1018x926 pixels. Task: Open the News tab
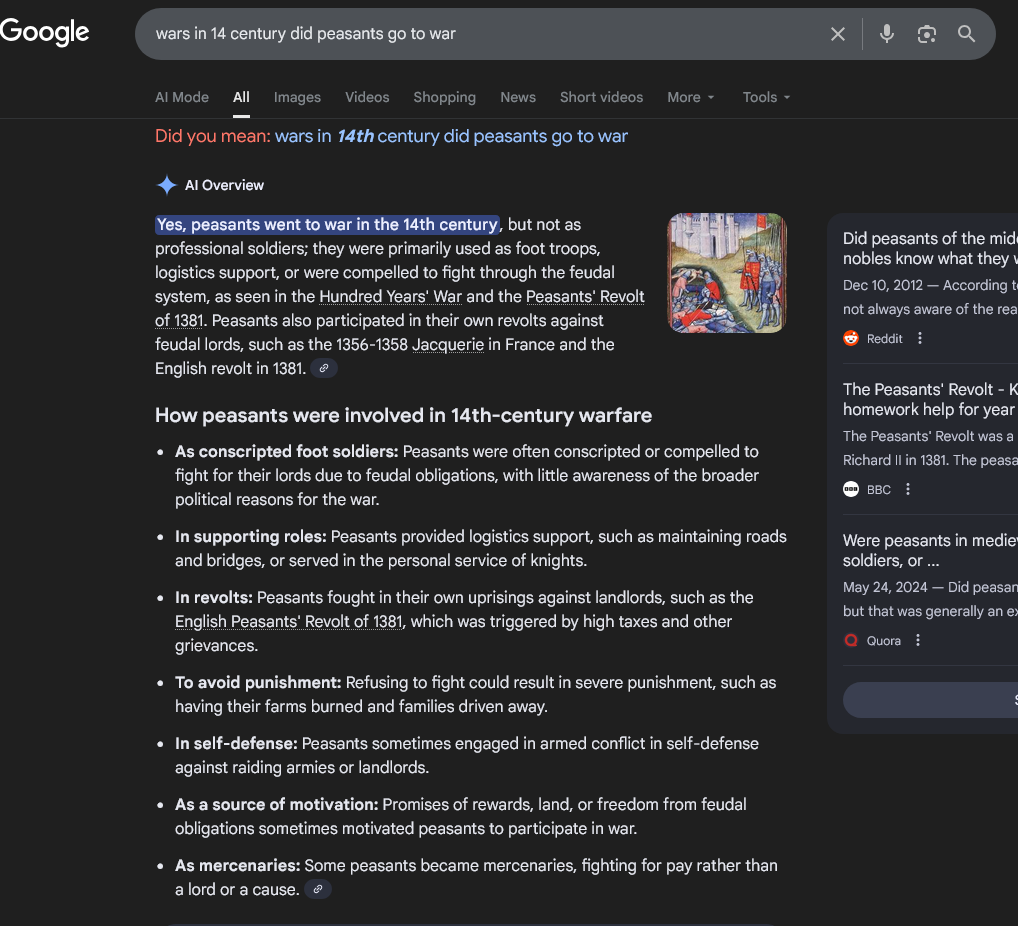click(x=517, y=97)
